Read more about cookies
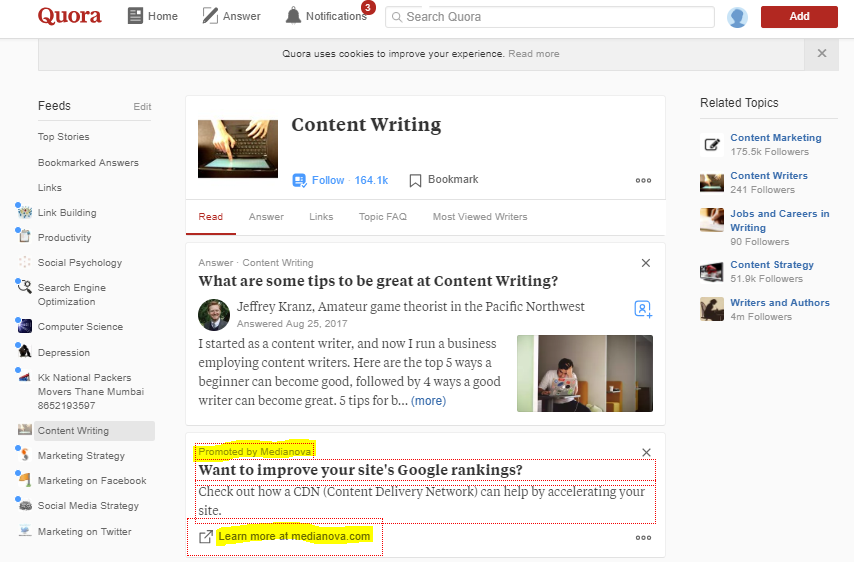The width and height of the screenshot is (854, 562). (x=534, y=54)
